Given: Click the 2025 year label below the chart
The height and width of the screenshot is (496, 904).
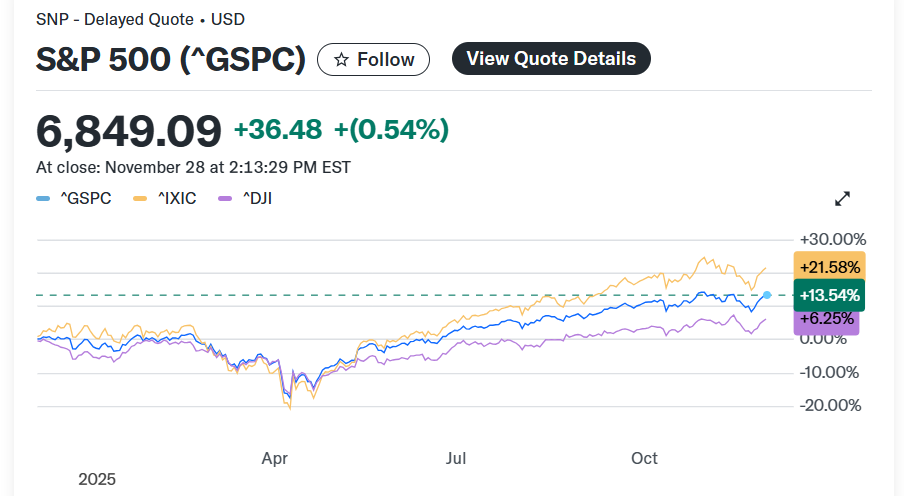Looking at the screenshot, I should tap(97, 480).
